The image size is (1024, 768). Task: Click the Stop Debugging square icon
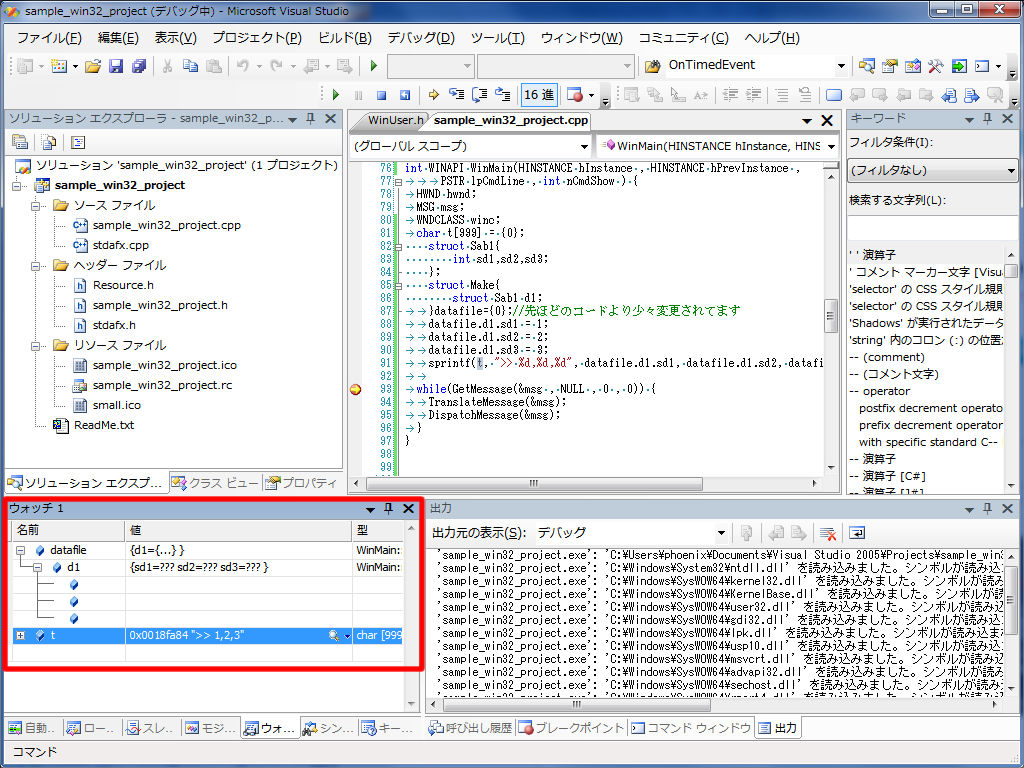[381, 95]
